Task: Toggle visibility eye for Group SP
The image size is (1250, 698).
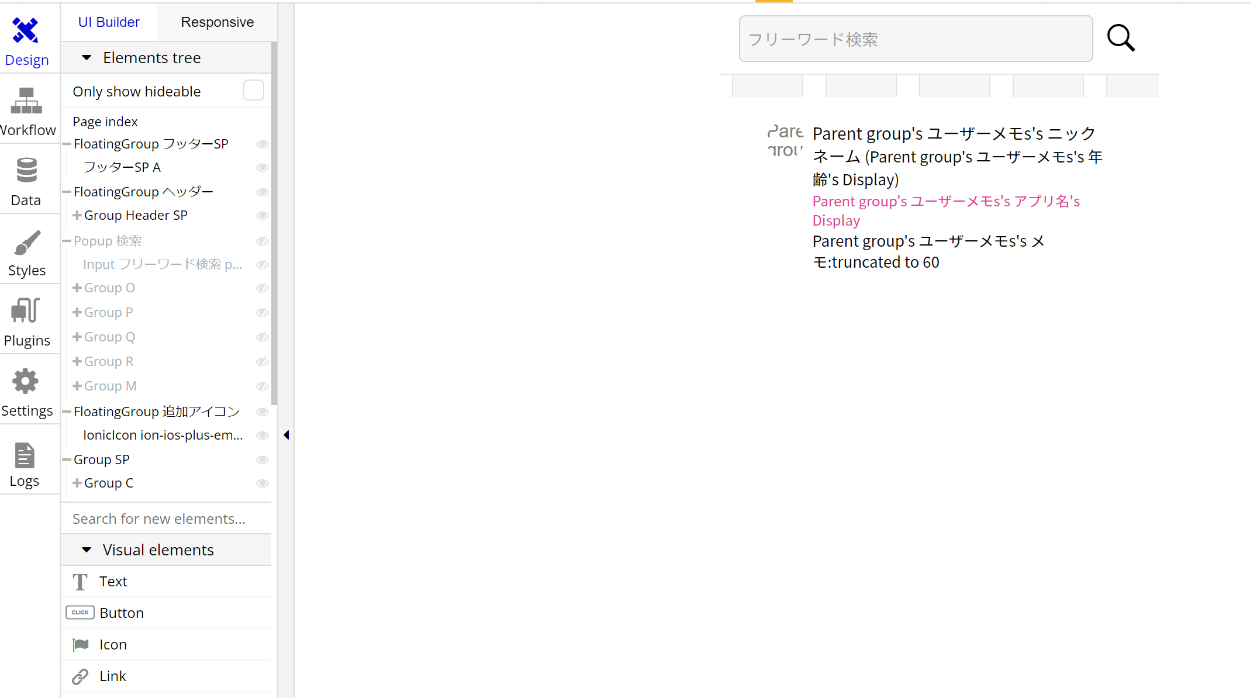Action: tap(262, 460)
